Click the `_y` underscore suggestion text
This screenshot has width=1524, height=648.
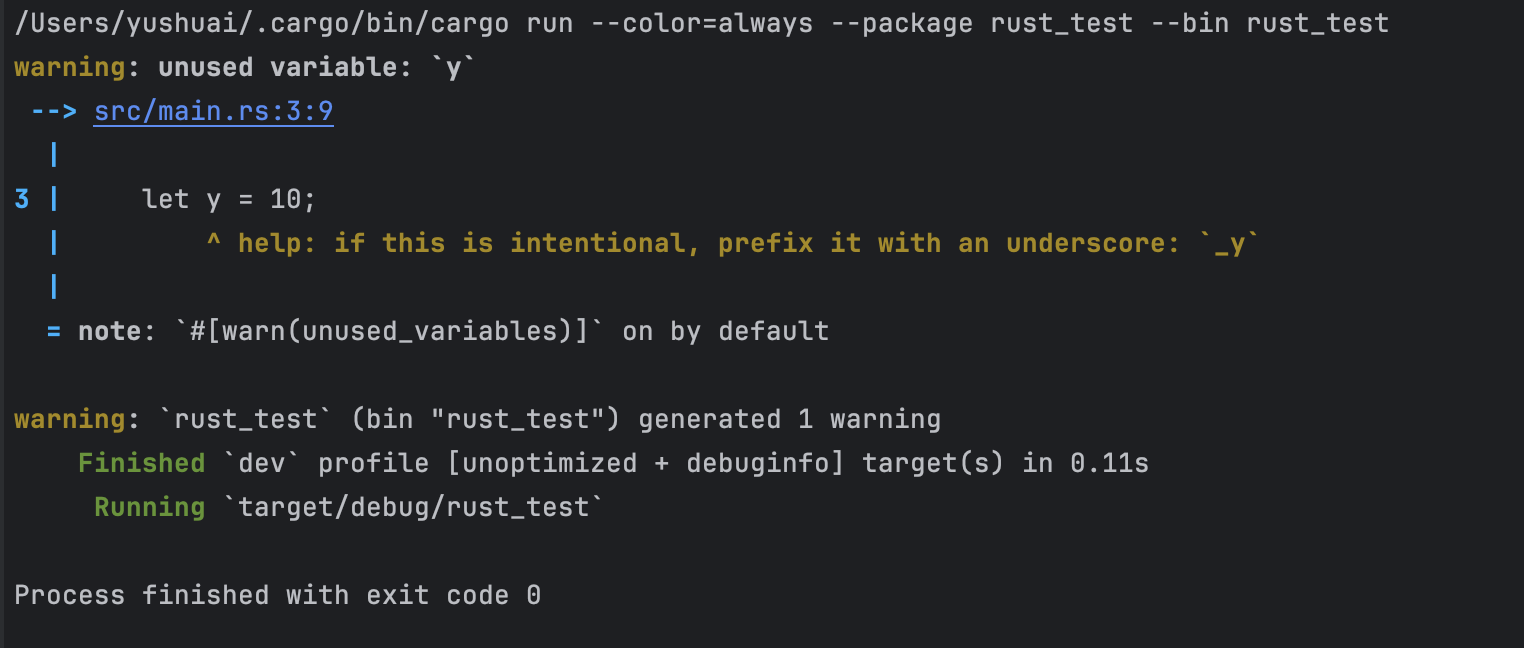click(x=1229, y=244)
